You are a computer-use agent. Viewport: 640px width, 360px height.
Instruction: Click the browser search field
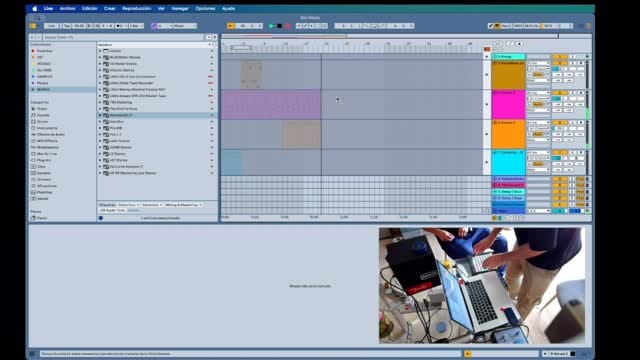[122, 37]
